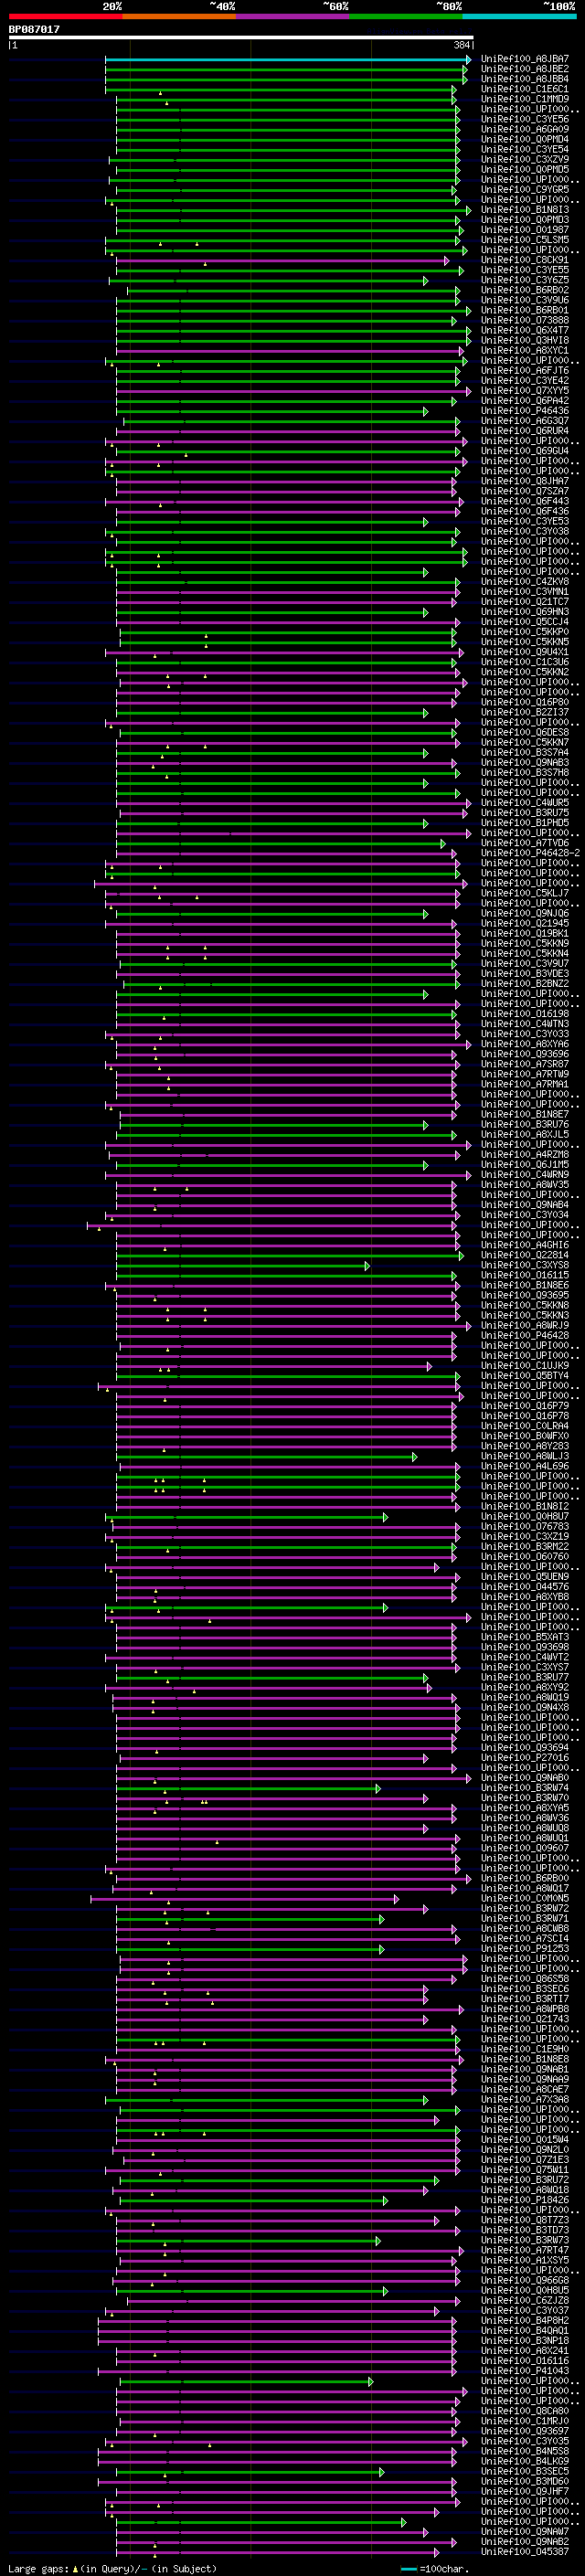Click the cyan ~100% identity legend segment
This screenshot has height=2576, width=585.
tap(519, 17)
